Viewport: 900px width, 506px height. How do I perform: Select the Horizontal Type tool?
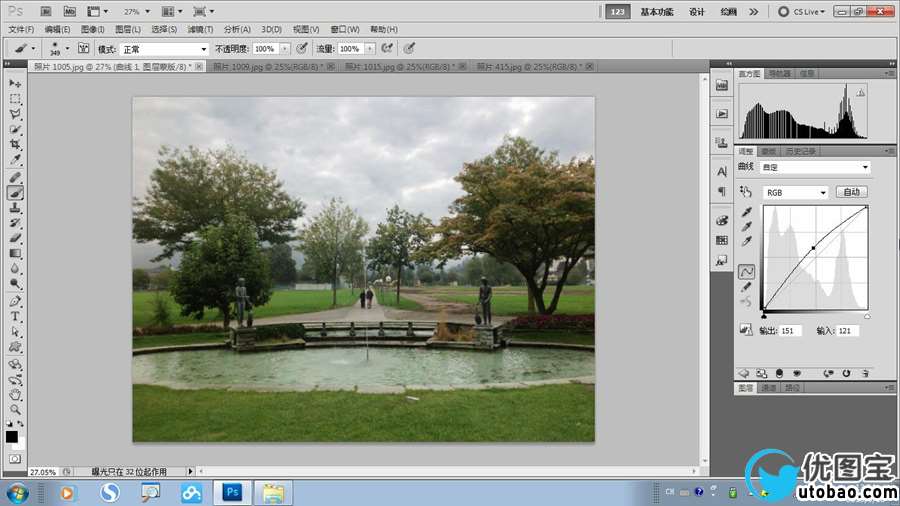15,317
